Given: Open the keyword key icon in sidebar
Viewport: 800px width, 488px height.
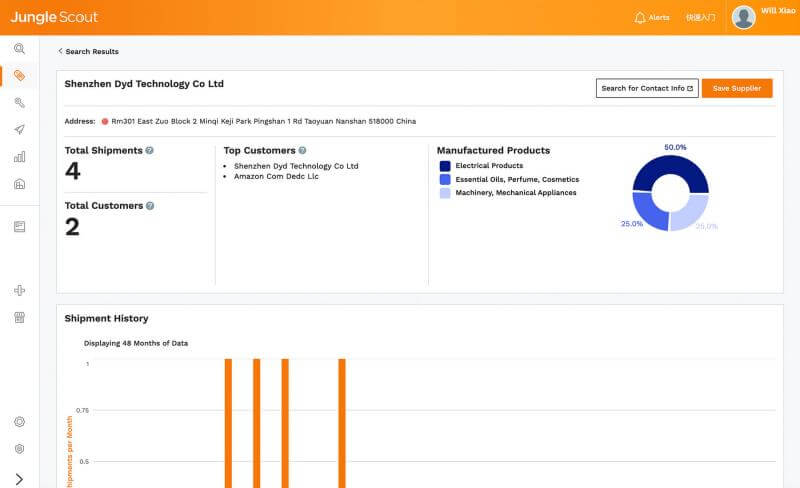Looking at the screenshot, I should pyautogui.click(x=19, y=103).
